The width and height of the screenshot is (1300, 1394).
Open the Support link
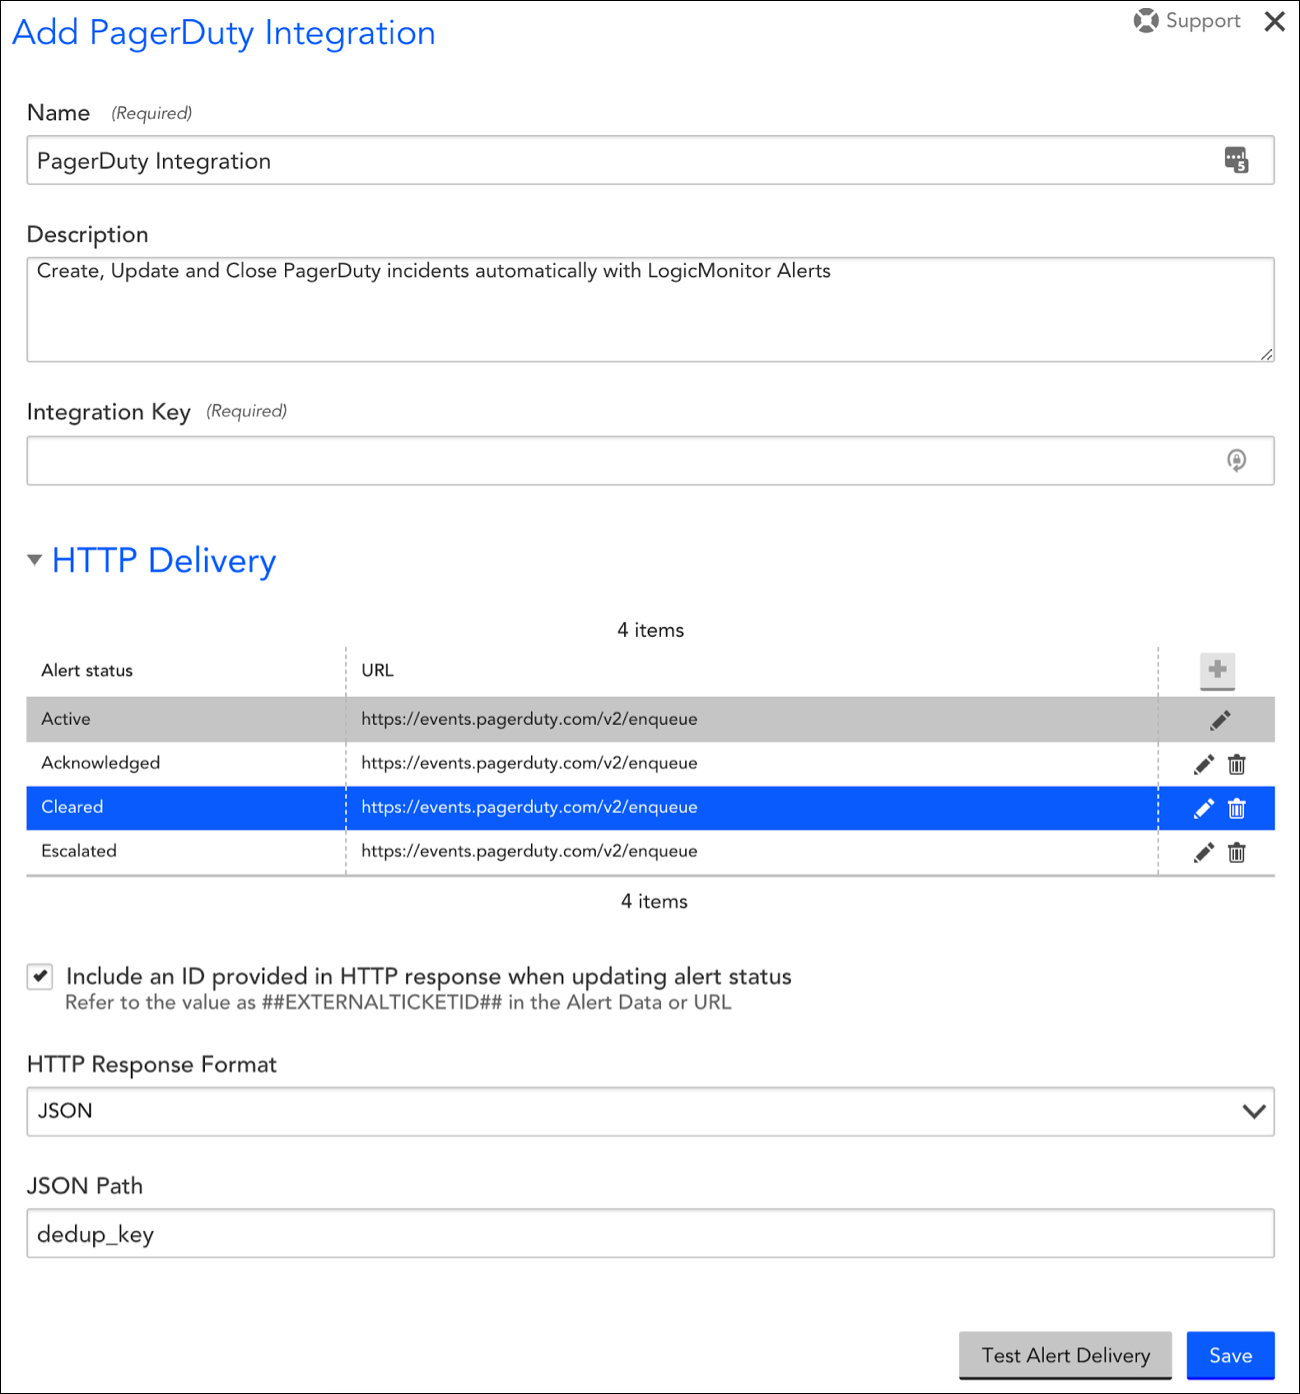(x=1187, y=21)
